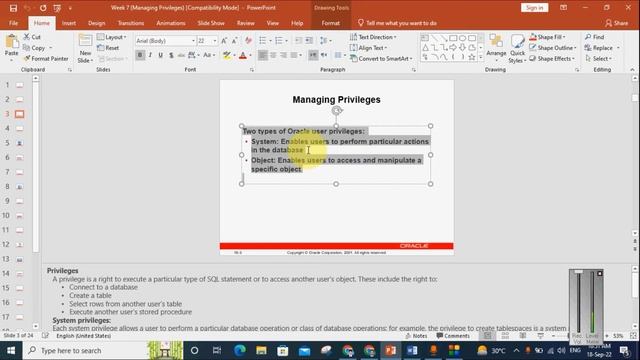Start the slide show from status bar
The height and width of the screenshot is (360, 640).
tap(540, 336)
